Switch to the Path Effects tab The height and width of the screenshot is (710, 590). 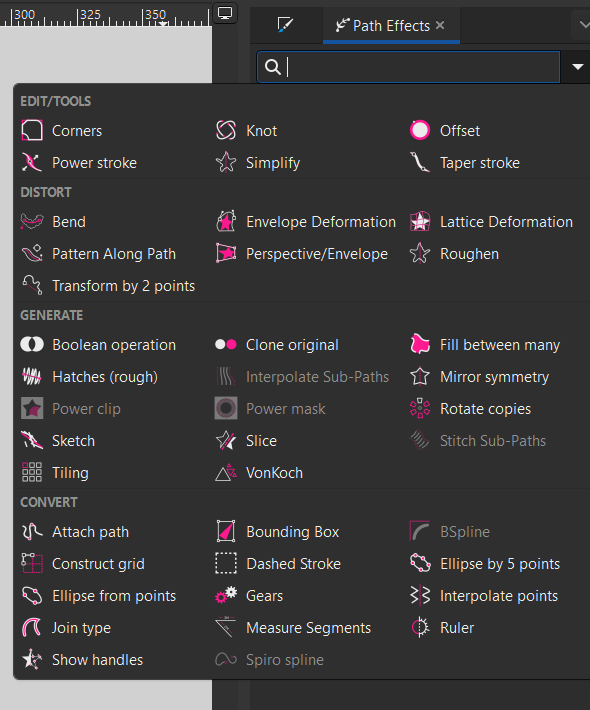pos(383,26)
